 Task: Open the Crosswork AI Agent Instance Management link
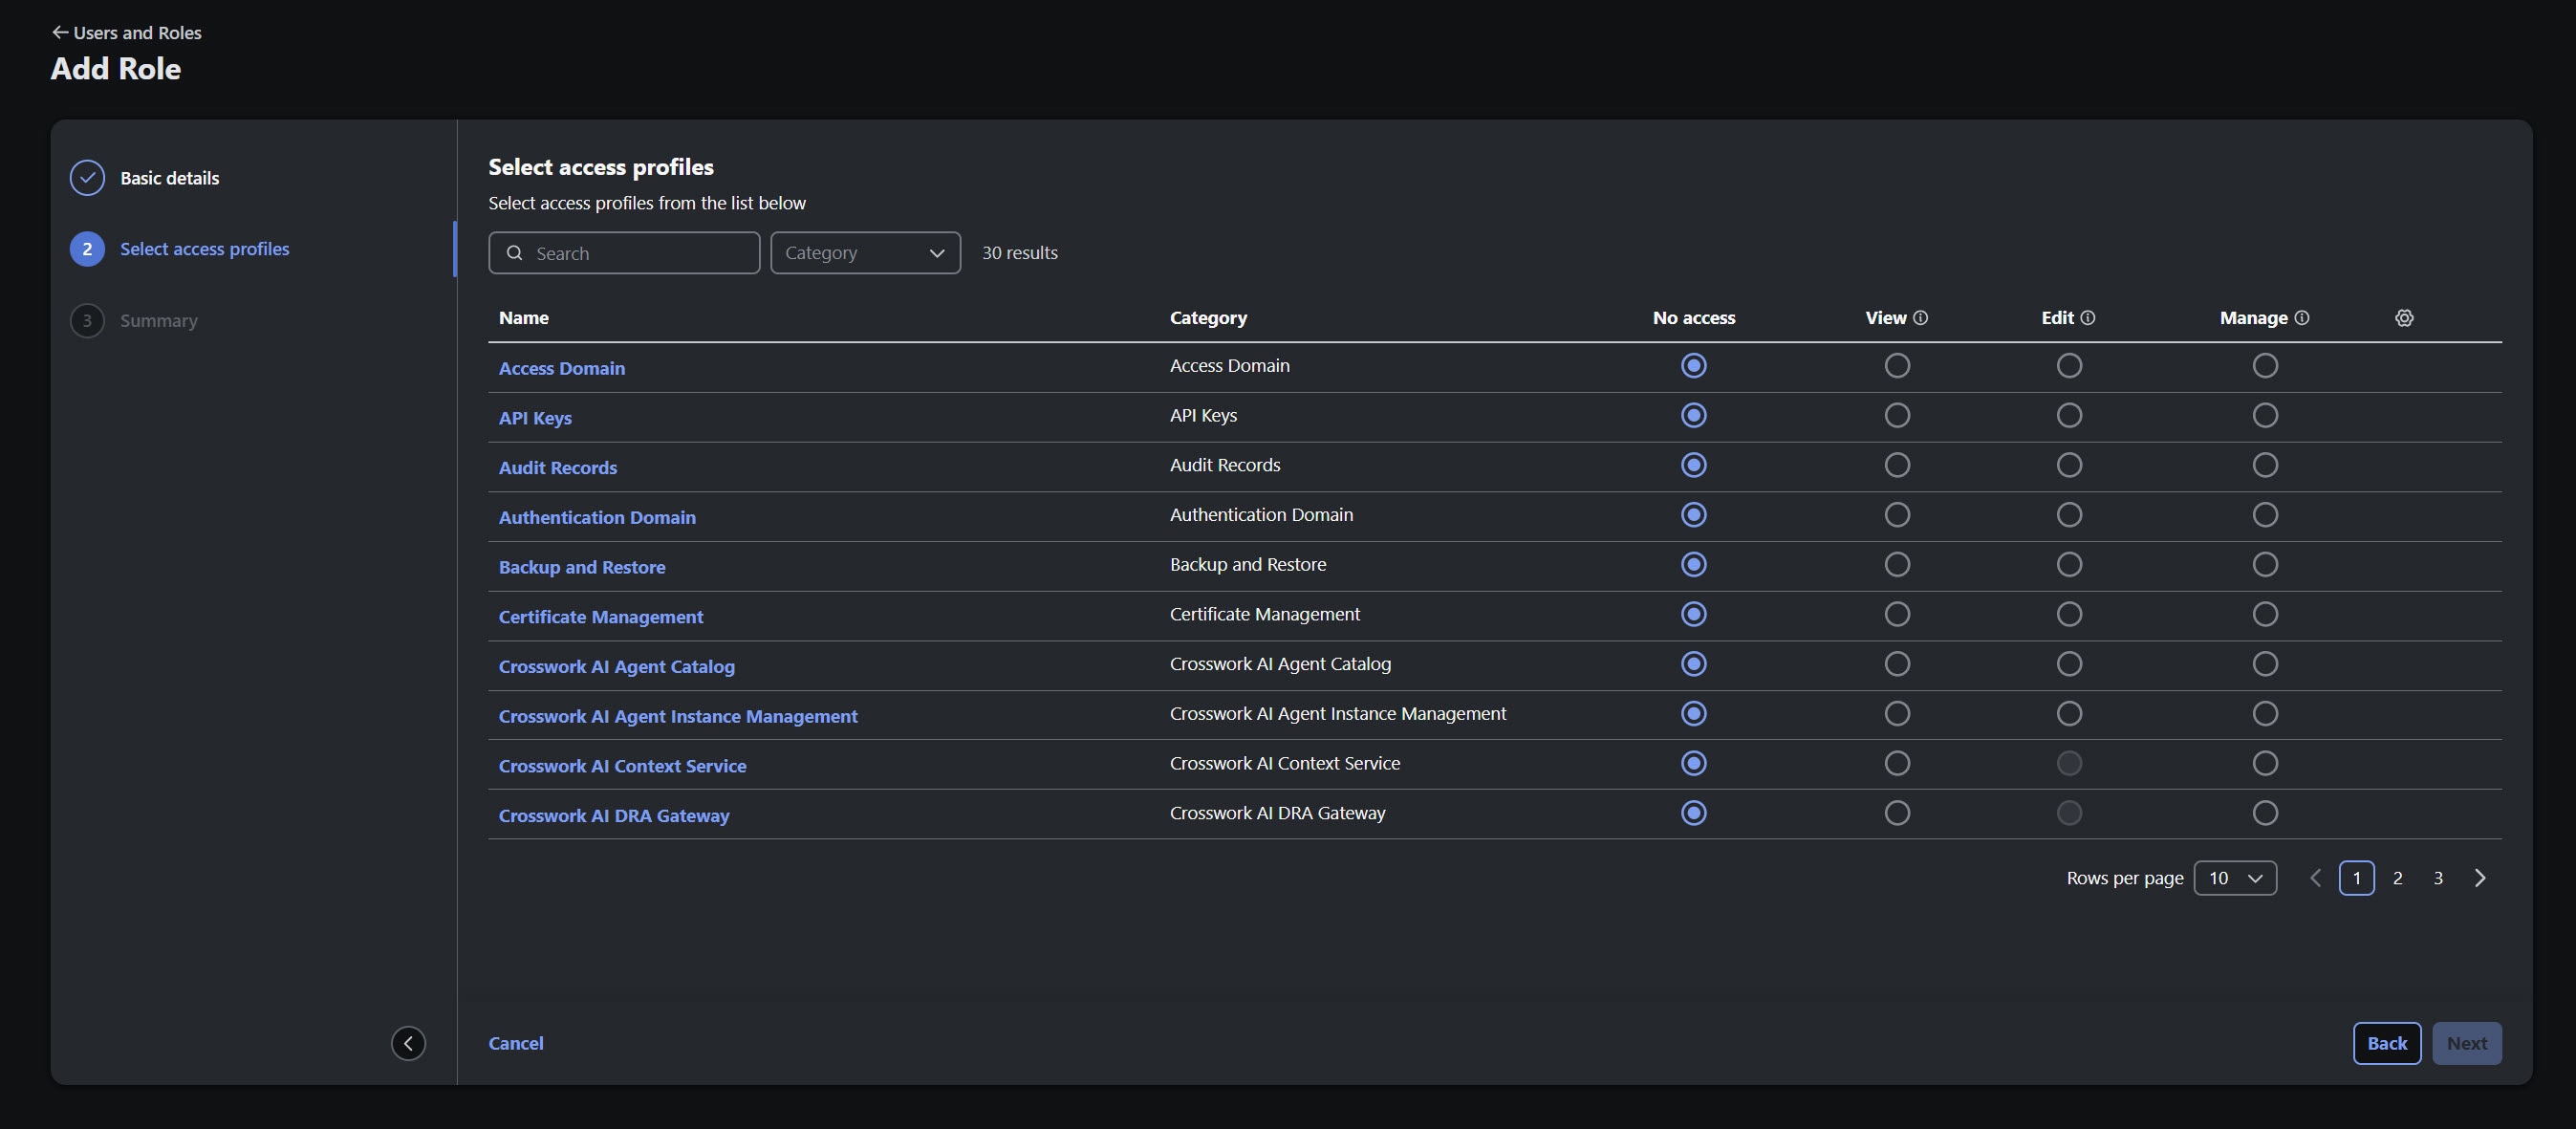click(x=678, y=716)
